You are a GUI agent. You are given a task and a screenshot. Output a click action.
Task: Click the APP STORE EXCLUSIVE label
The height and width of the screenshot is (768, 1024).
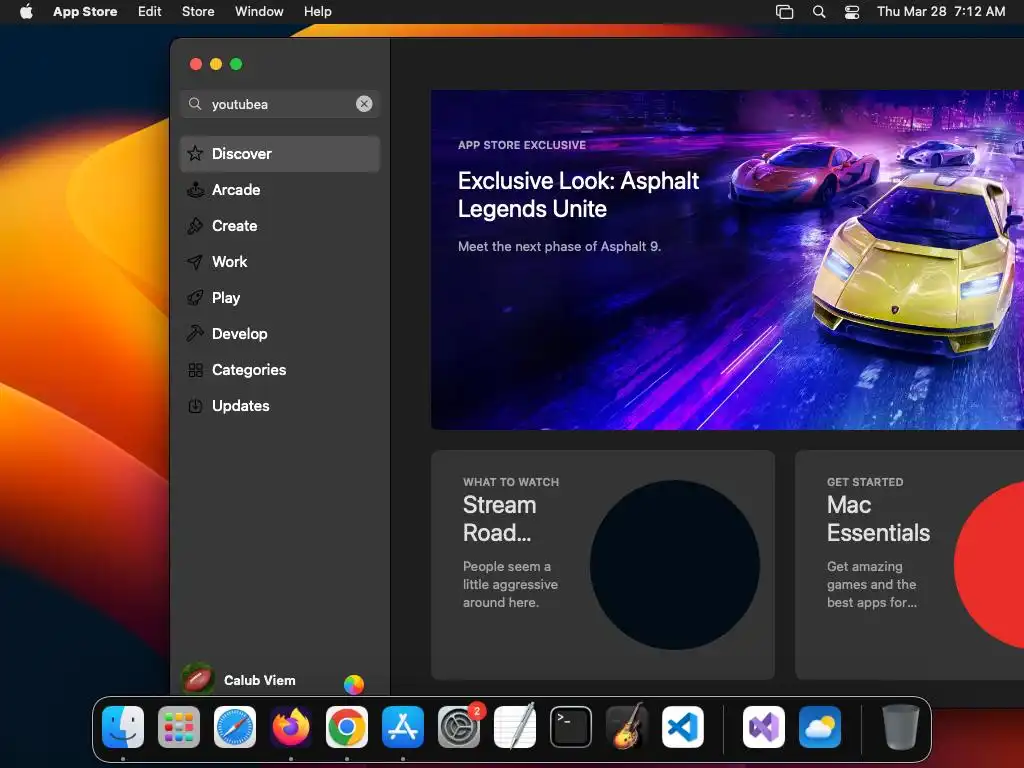pyautogui.click(x=522, y=145)
